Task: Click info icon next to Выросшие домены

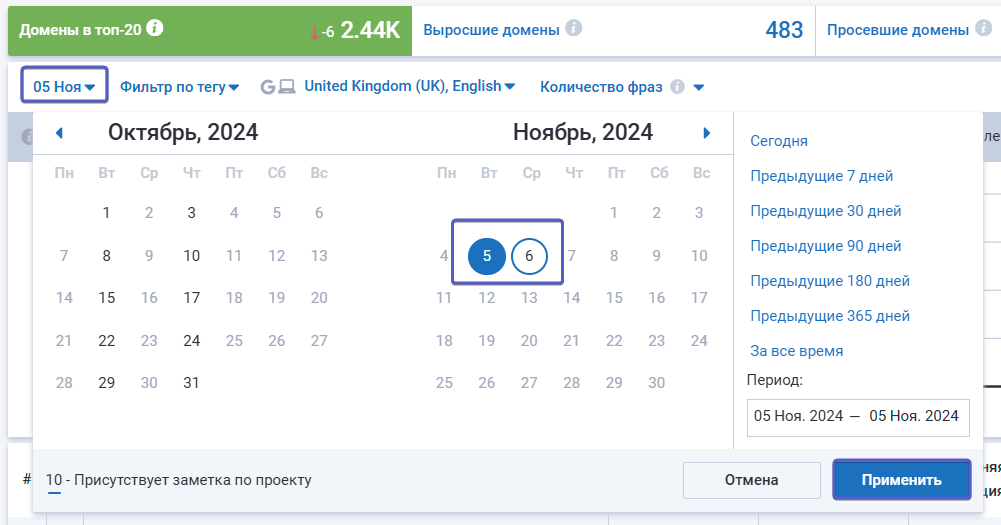Action: coord(573,29)
